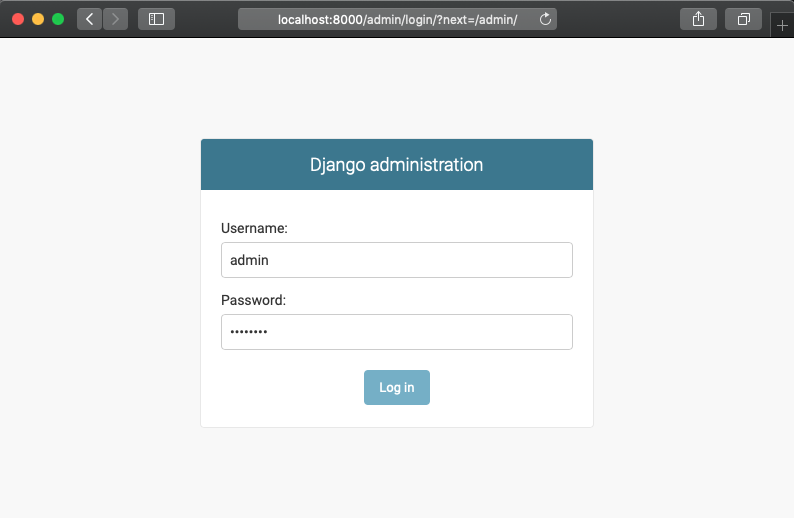Screen dimensions: 794x518
Task: Open a new tab with plus button
Action: [781, 26]
